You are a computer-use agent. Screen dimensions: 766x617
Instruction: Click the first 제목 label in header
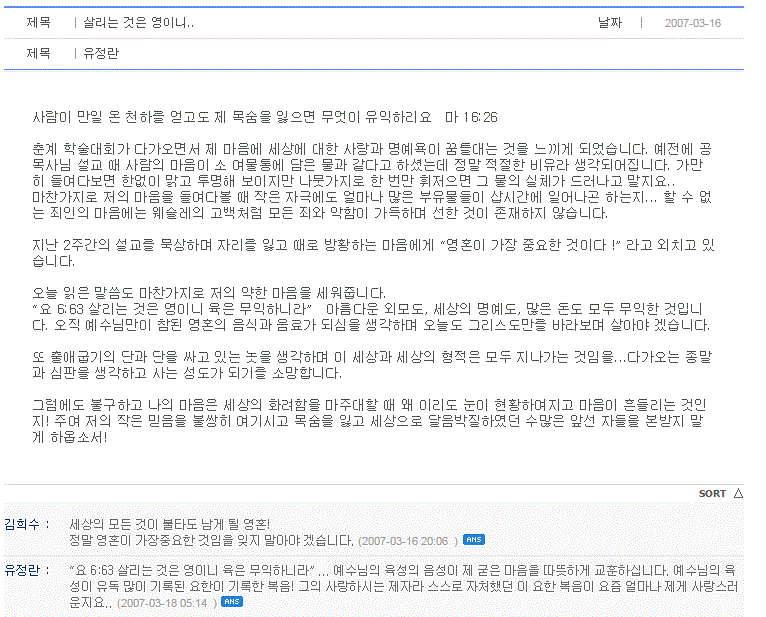(x=39, y=23)
